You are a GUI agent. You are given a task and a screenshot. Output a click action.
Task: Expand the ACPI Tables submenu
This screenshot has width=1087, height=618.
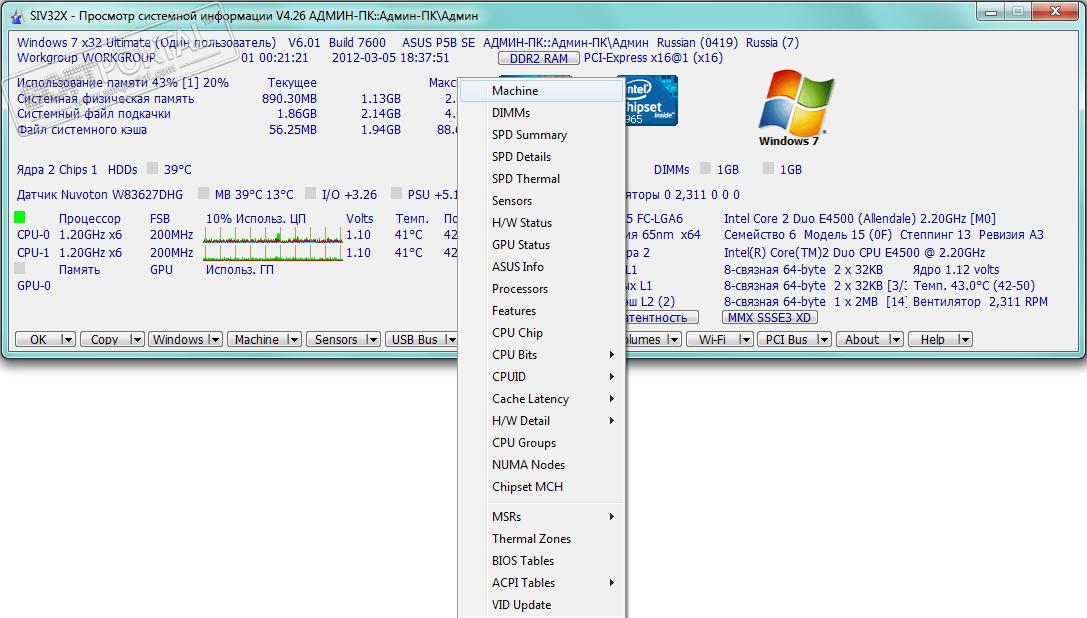coord(611,583)
